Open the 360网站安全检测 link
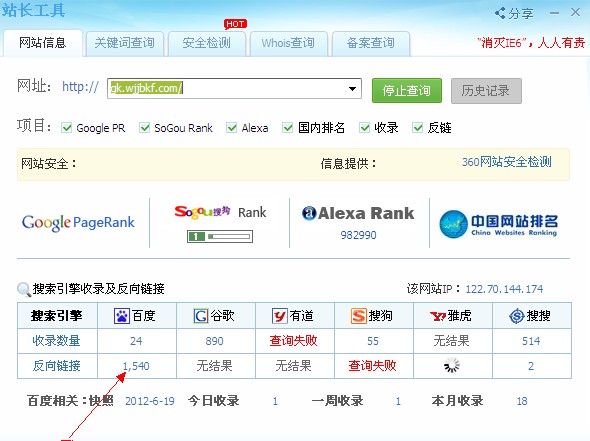The width and height of the screenshot is (590, 441). pos(506,162)
